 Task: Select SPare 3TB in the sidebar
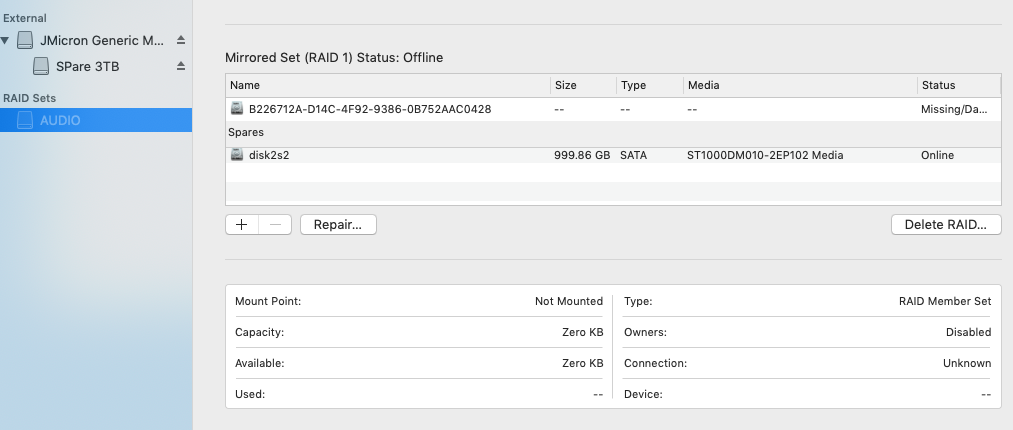click(x=89, y=66)
